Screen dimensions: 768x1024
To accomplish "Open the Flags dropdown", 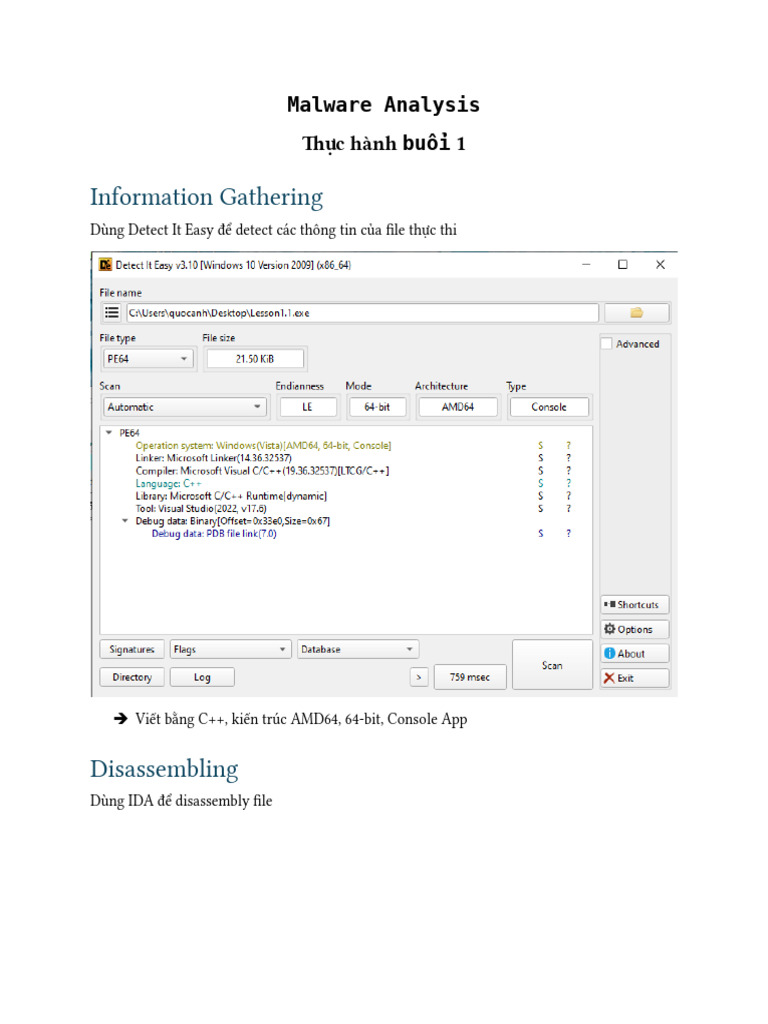I will pos(230,649).
